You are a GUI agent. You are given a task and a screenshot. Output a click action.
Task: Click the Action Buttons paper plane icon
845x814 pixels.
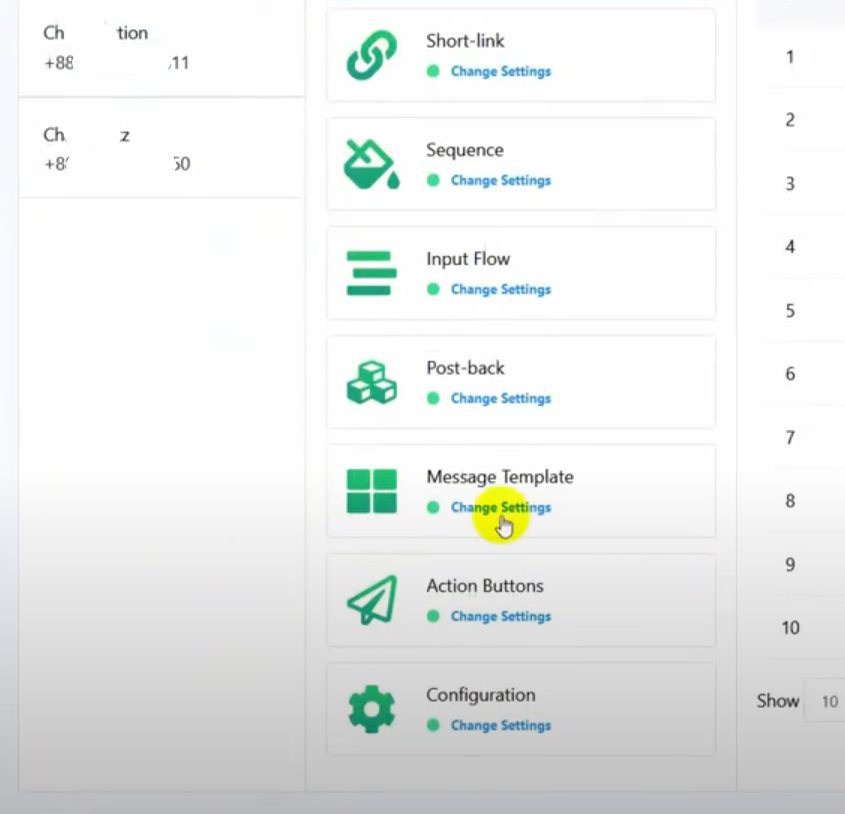point(371,600)
